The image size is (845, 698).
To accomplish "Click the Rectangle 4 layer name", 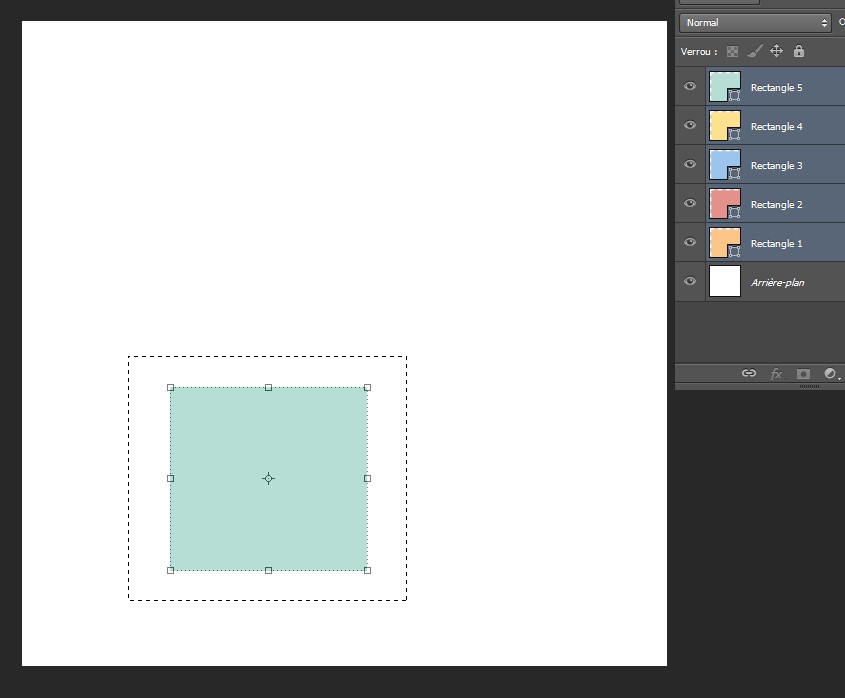I will (777, 127).
